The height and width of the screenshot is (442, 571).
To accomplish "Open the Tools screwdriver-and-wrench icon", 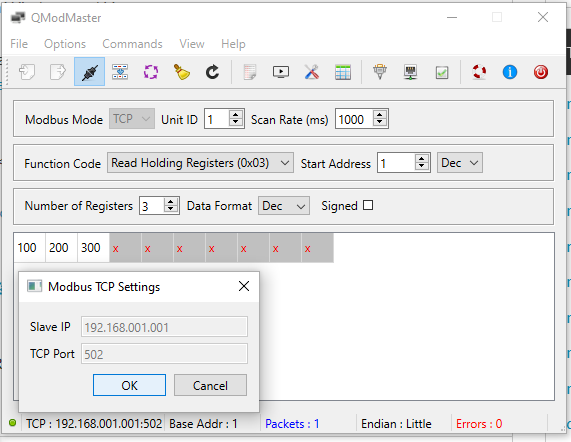I will (x=312, y=72).
